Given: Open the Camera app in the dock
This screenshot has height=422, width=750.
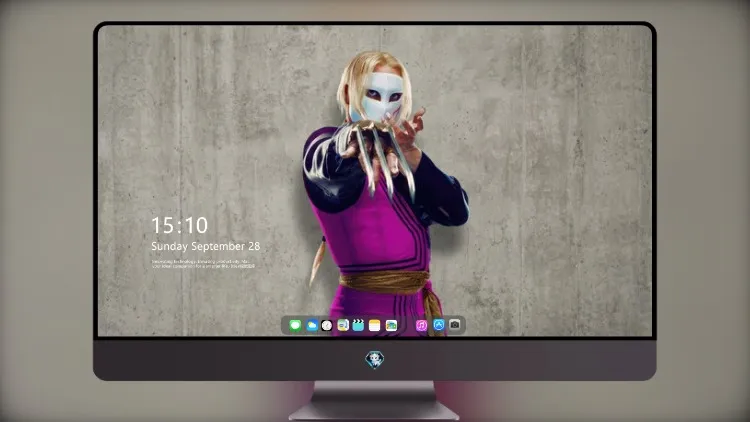Looking at the screenshot, I should 455,325.
